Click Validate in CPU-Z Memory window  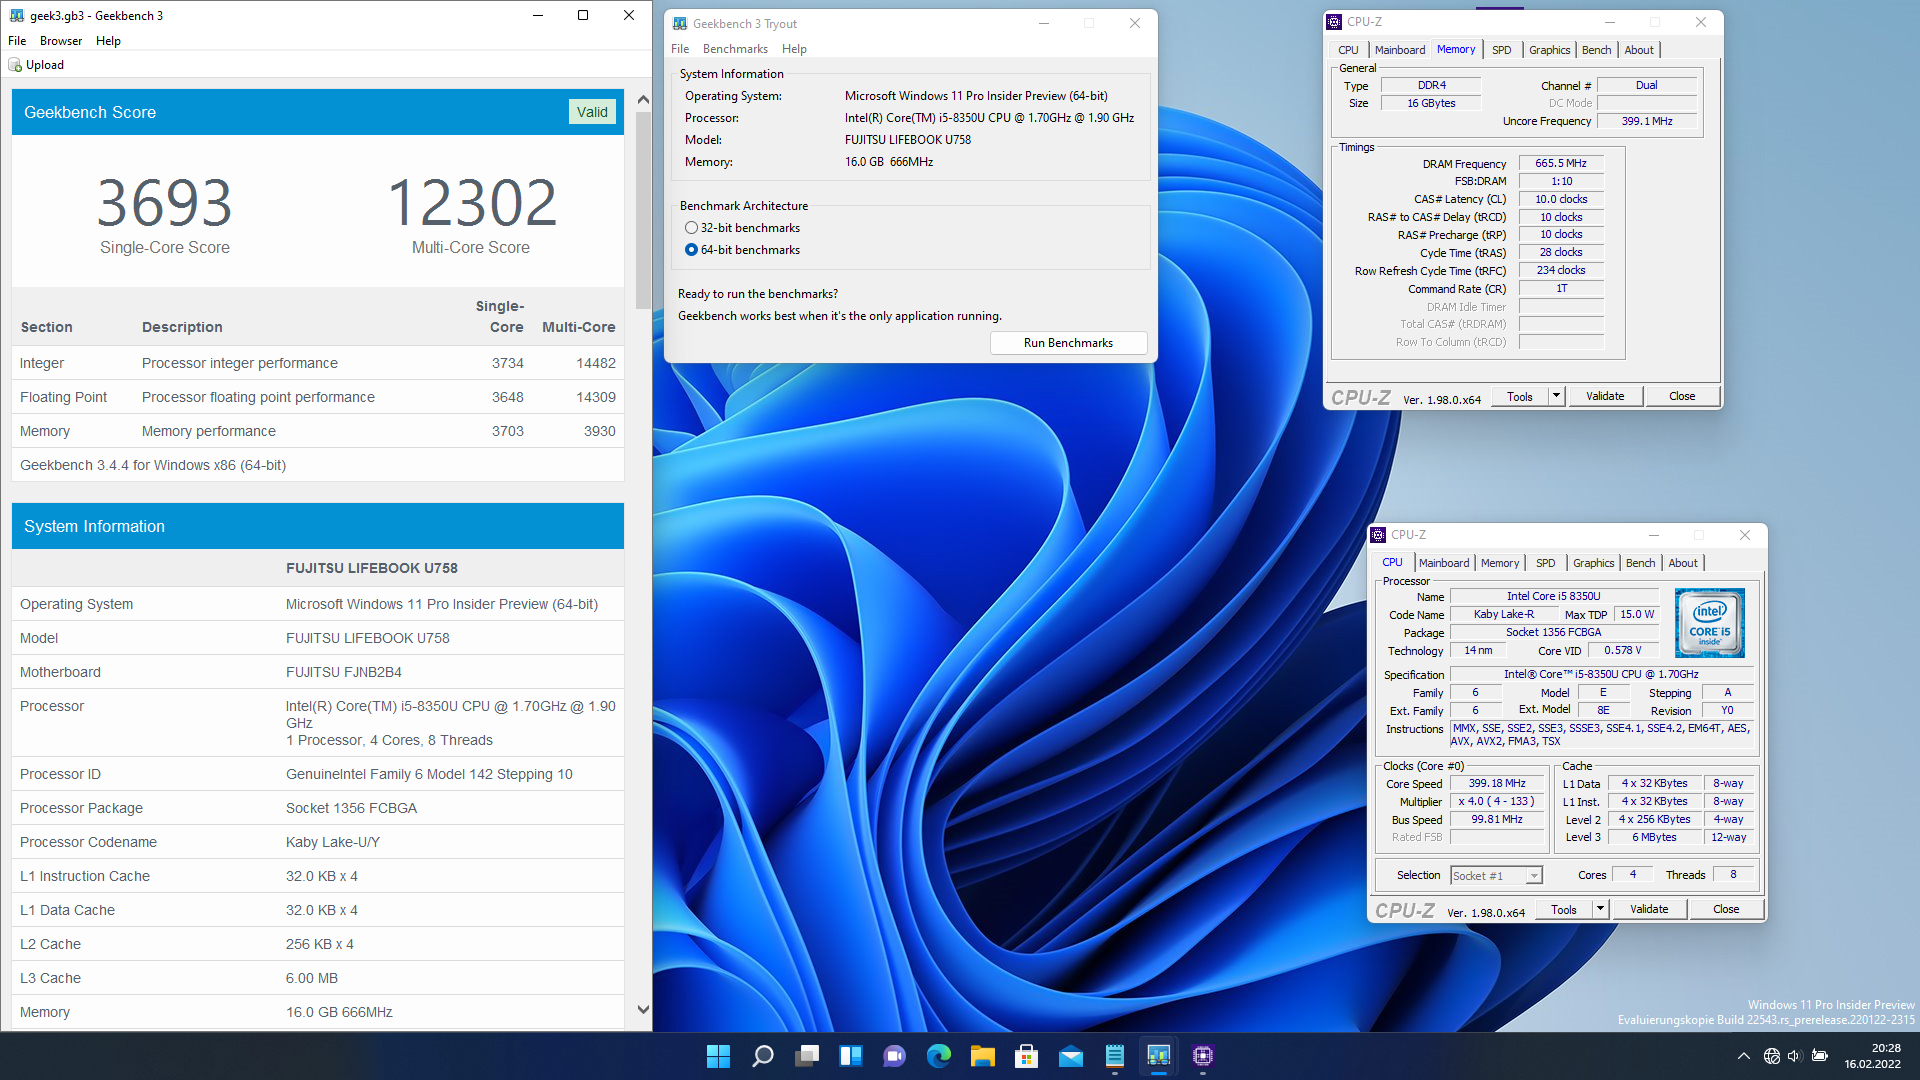pyautogui.click(x=1605, y=396)
